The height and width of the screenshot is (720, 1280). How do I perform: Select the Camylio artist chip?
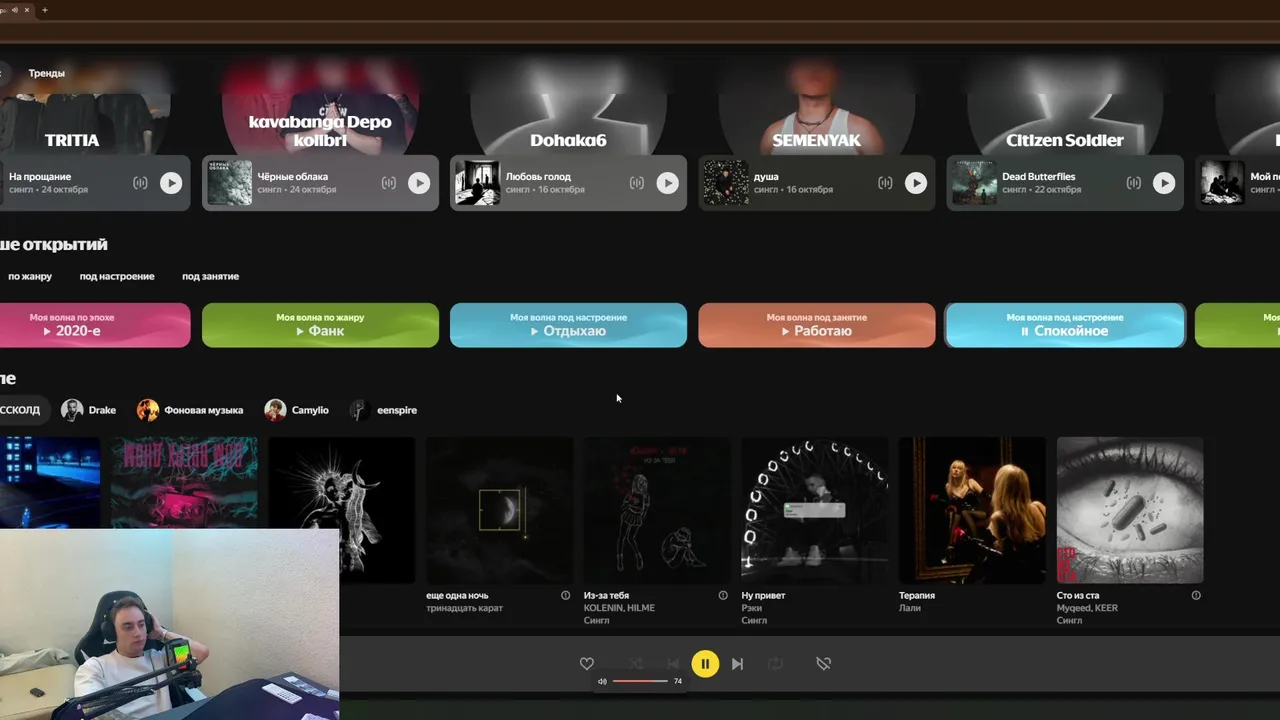[x=297, y=410]
